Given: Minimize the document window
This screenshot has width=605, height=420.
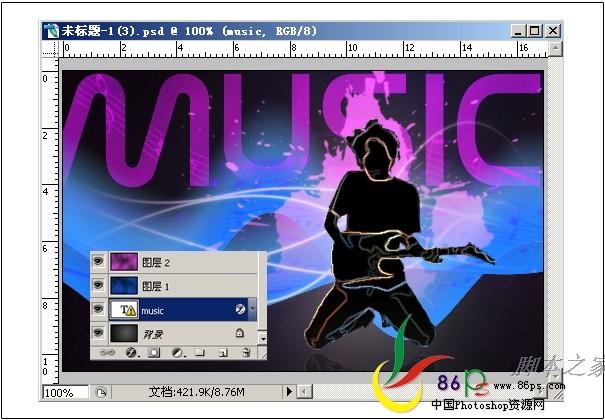Looking at the screenshot, I should click(518, 31).
